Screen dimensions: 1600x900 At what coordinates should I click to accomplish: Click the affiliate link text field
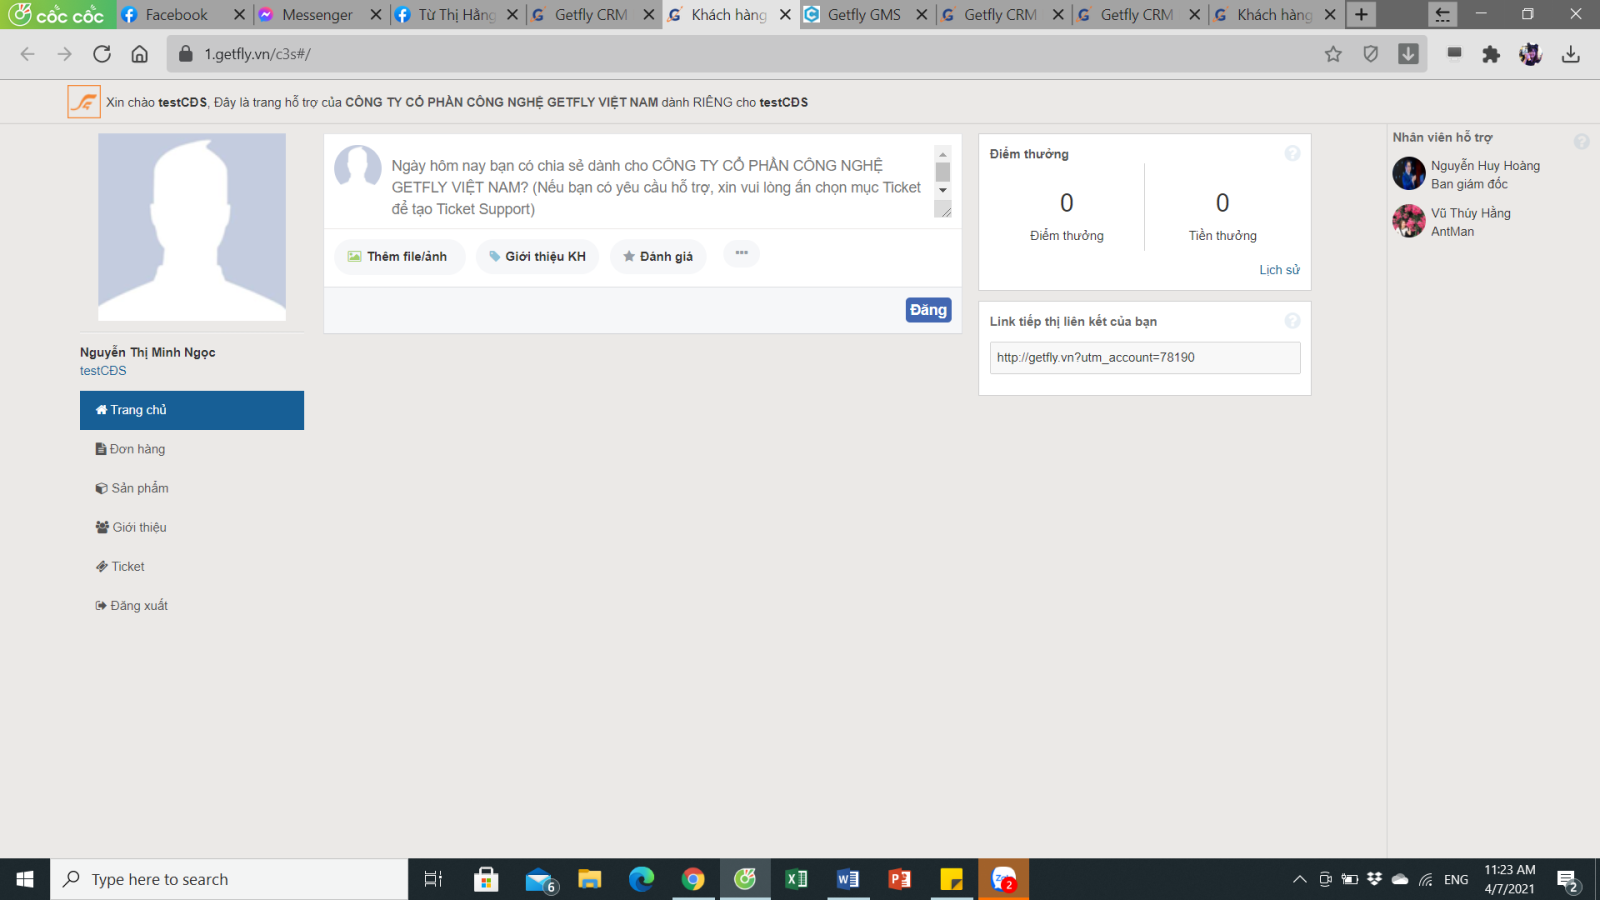[x=1144, y=358]
